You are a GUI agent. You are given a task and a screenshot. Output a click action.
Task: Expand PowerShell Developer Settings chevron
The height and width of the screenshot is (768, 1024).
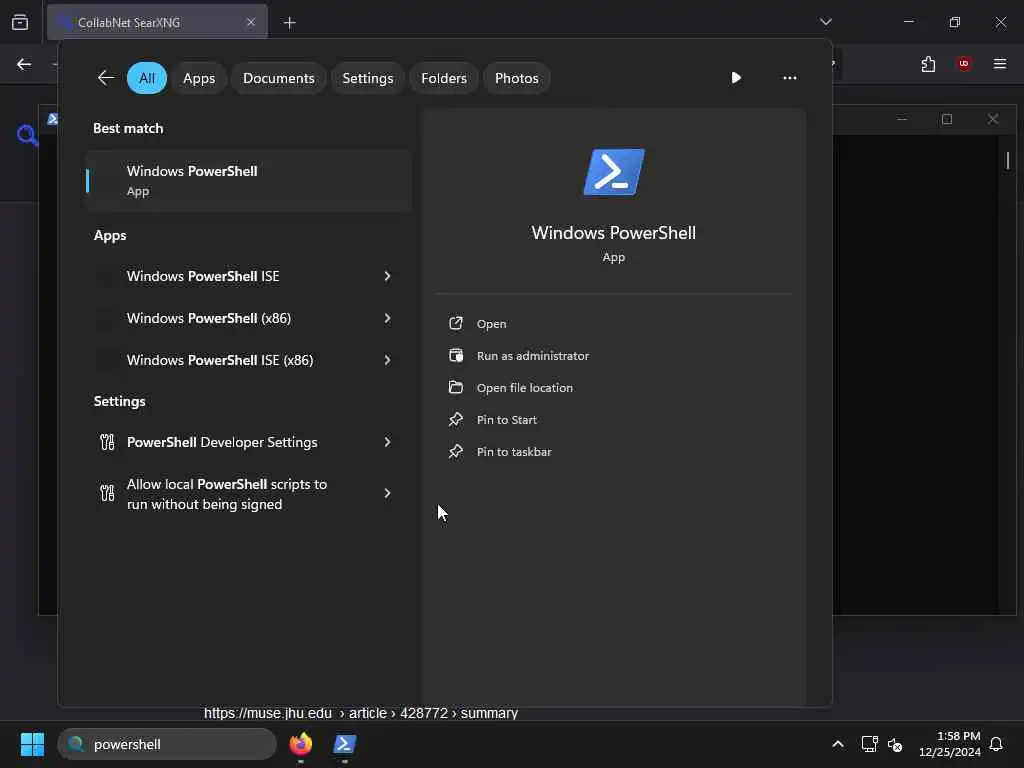(387, 442)
